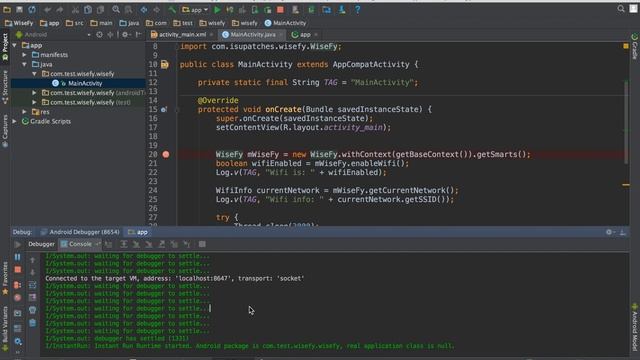Screen dimensions: 640x360
Task: Run app with the green play button
Action: click(x=217, y=9)
